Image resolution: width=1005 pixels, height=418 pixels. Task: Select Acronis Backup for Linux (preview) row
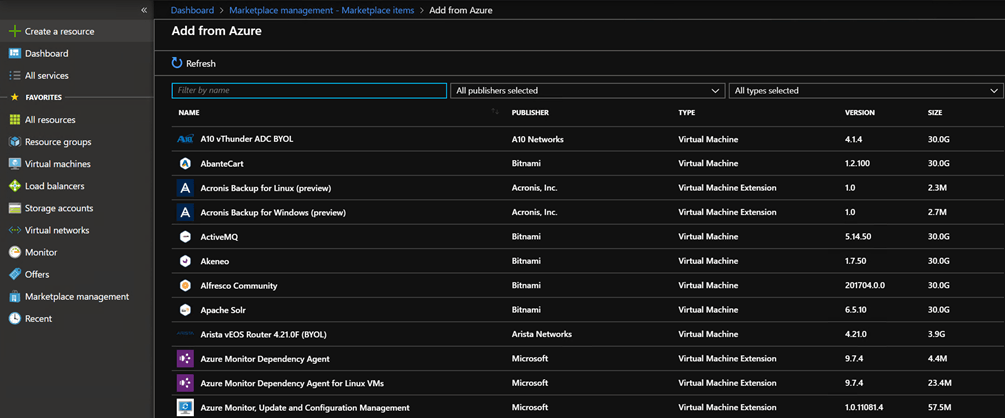click(x=588, y=188)
